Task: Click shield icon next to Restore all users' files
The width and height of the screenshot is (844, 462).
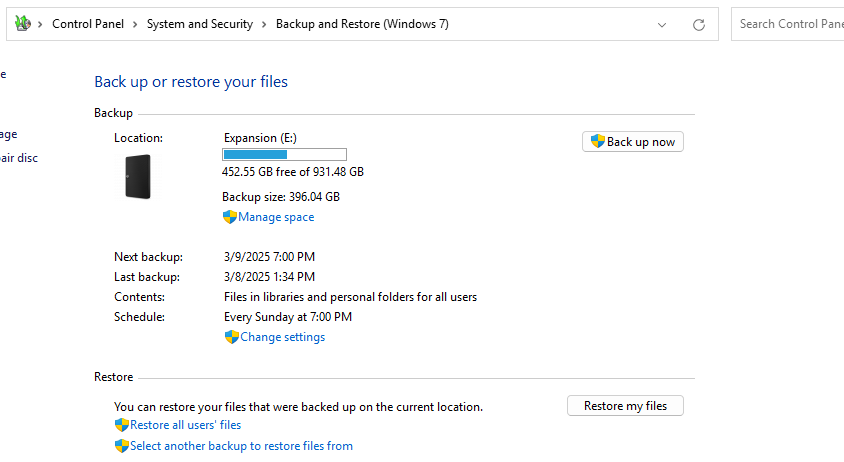Action: pos(122,425)
